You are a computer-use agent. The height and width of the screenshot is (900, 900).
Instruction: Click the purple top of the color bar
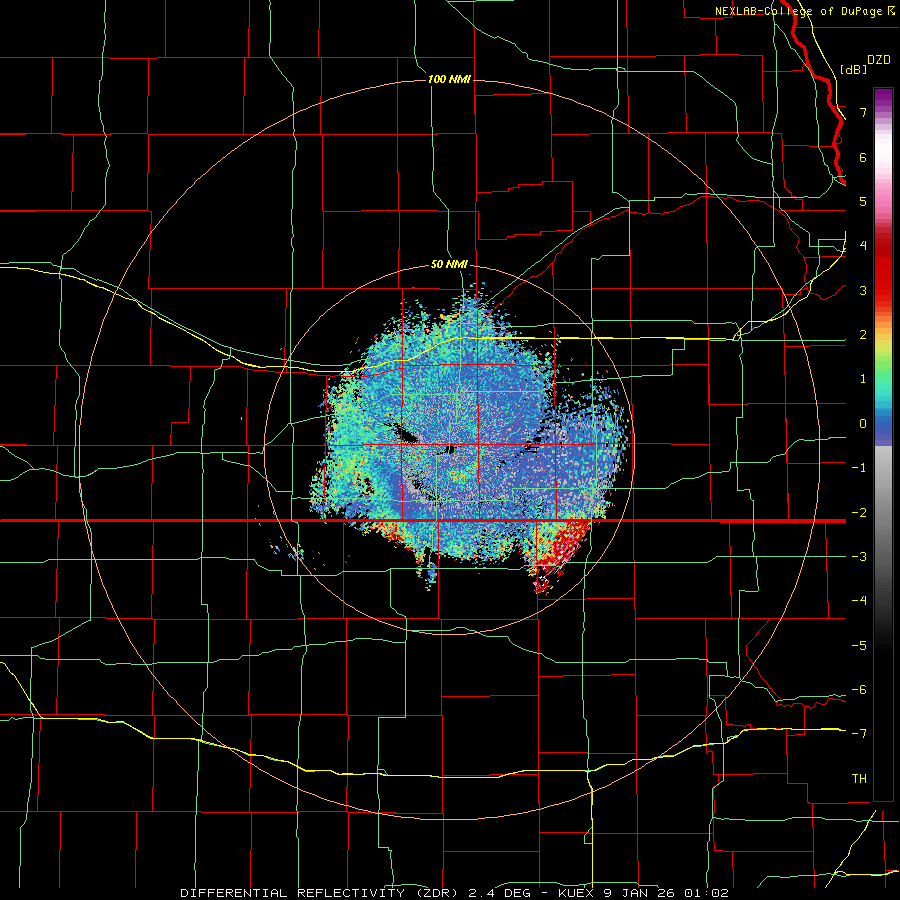883,98
